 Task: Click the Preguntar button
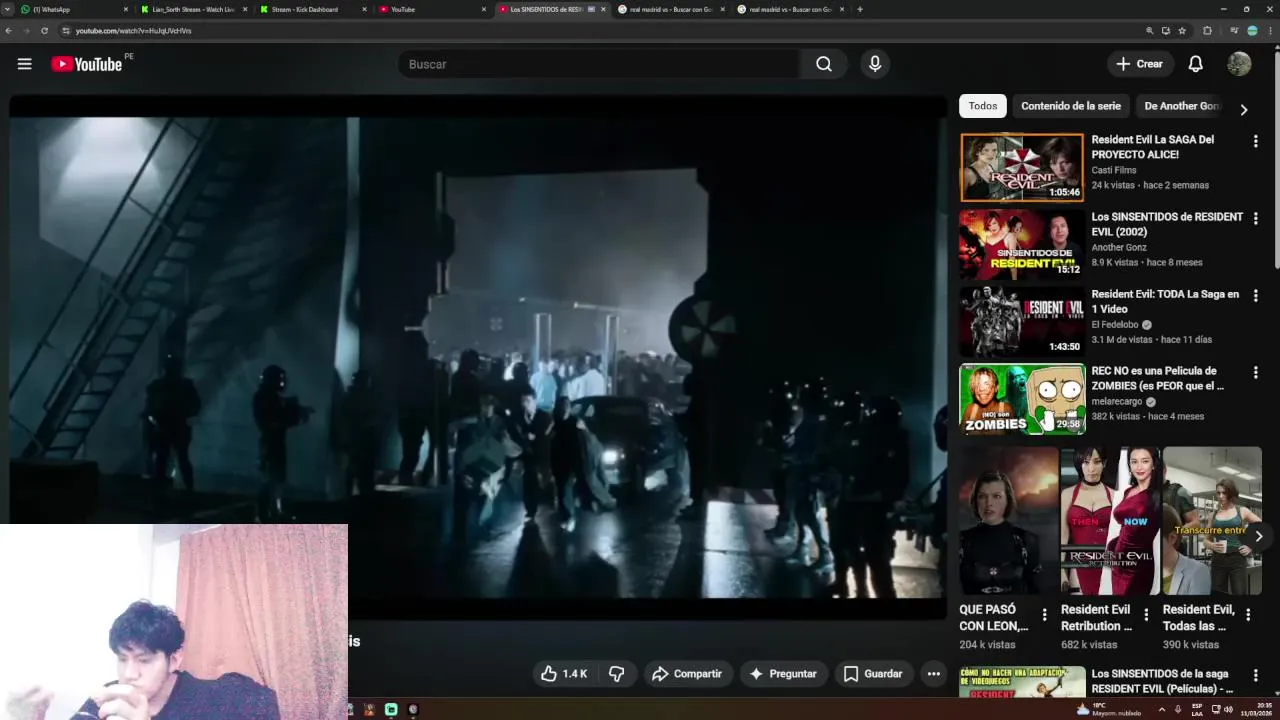click(x=783, y=674)
